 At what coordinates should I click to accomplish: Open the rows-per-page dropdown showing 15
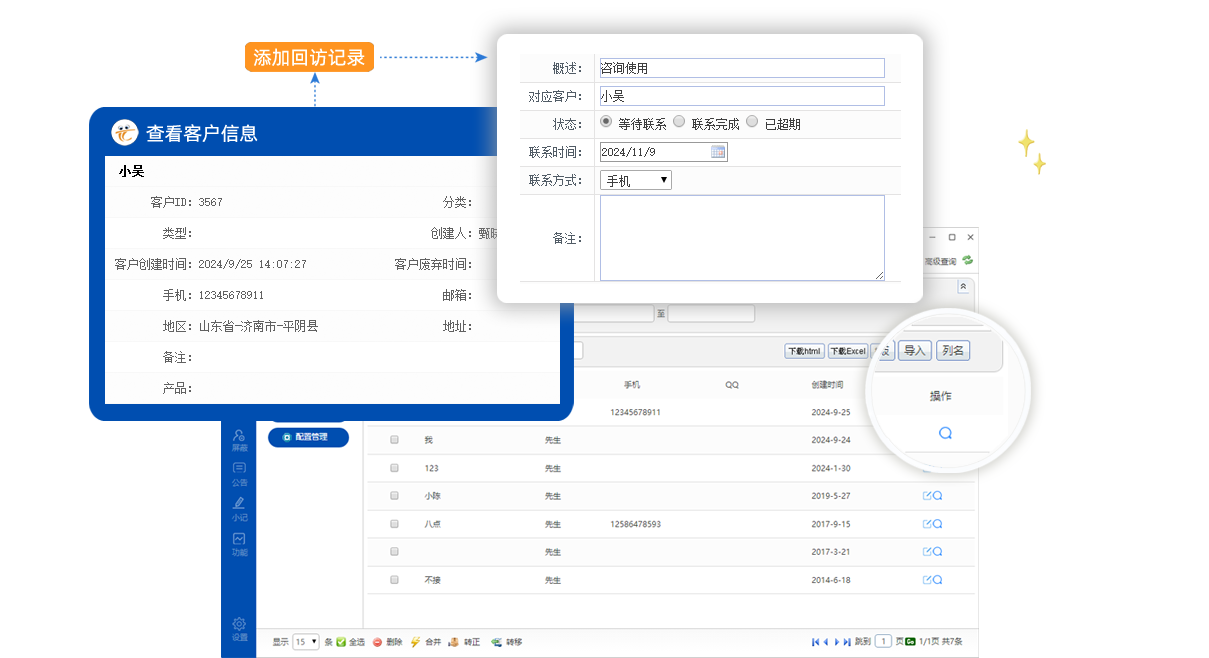(x=306, y=642)
